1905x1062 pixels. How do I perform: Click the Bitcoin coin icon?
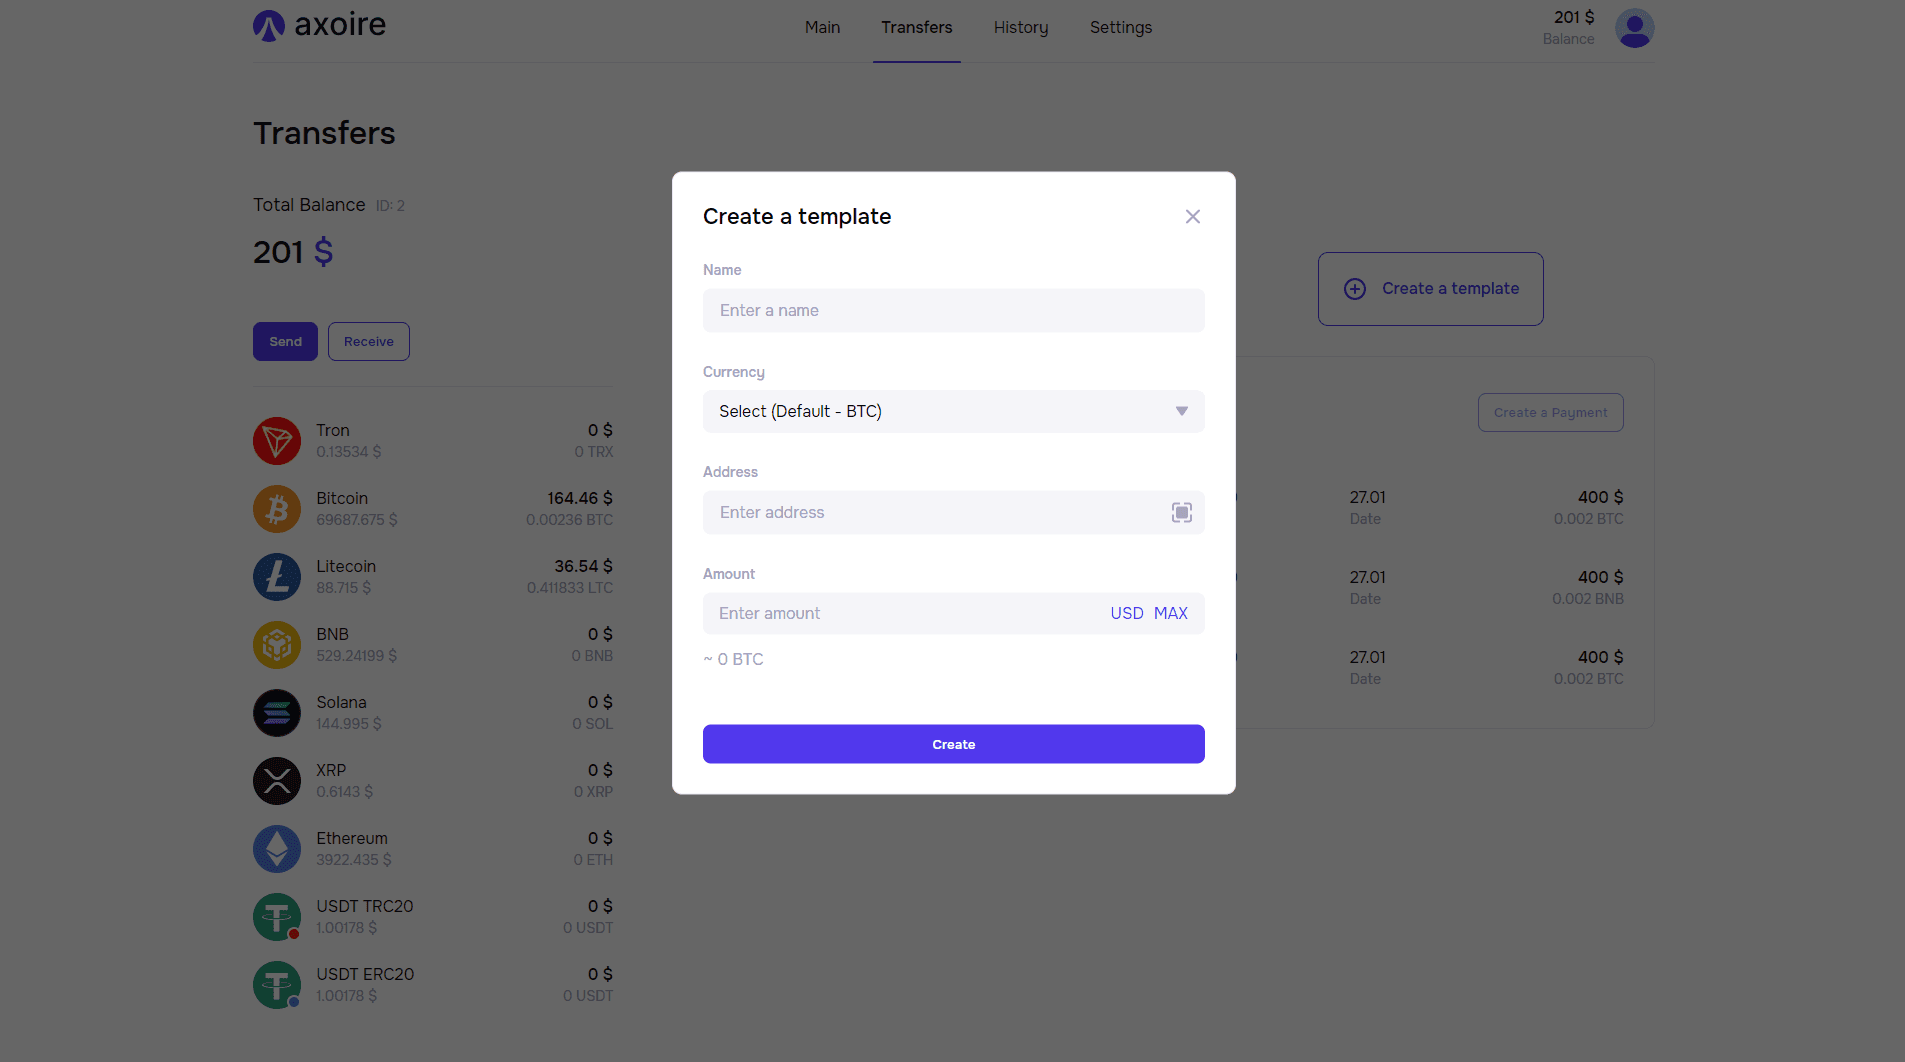277,509
